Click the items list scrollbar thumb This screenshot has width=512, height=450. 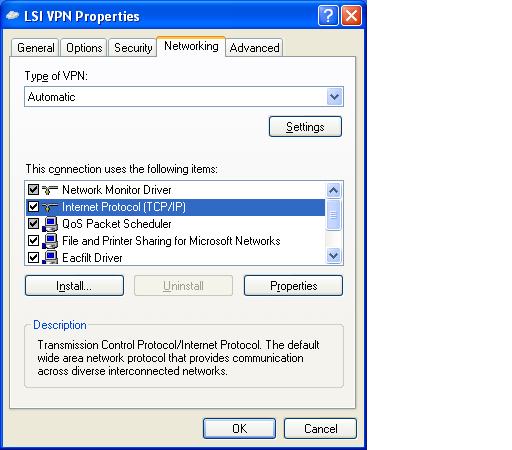(334, 215)
